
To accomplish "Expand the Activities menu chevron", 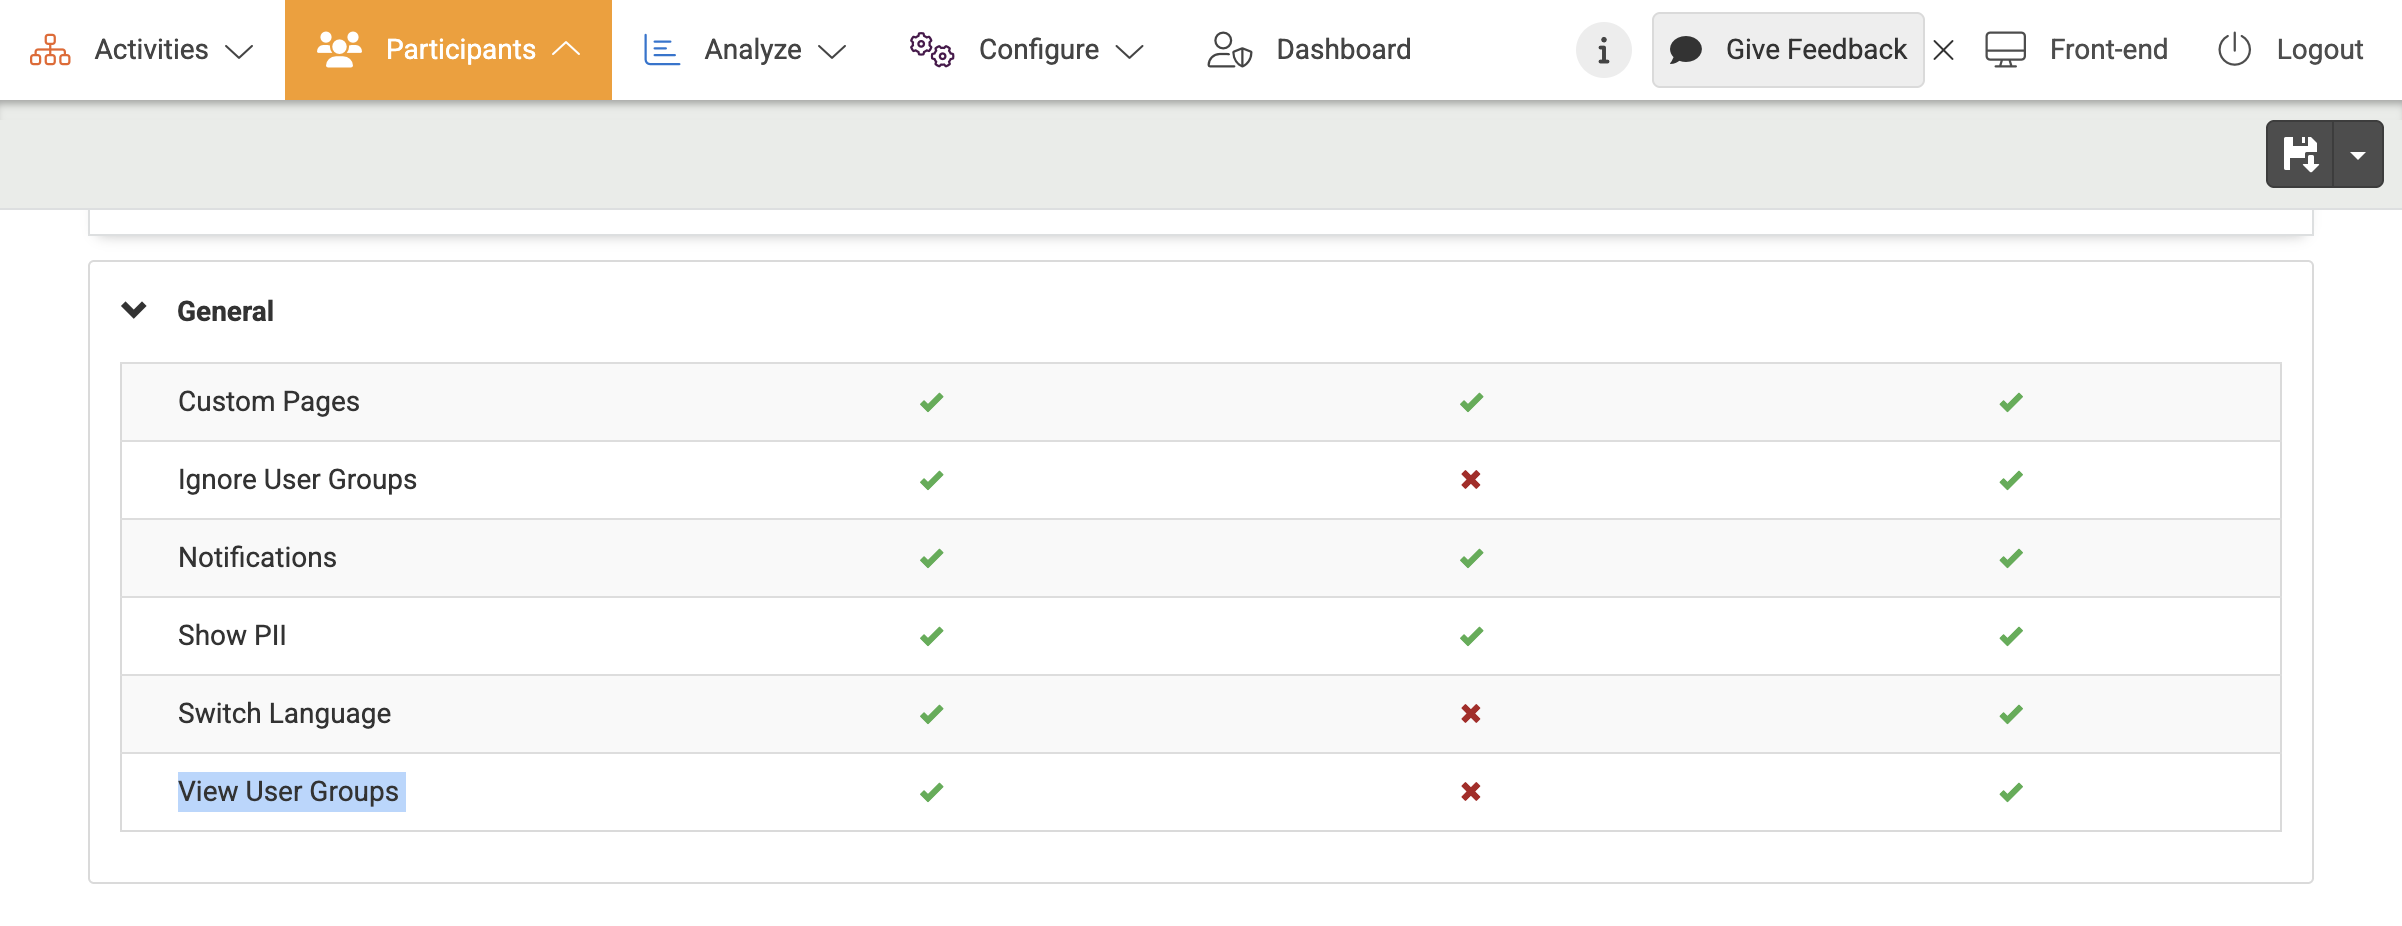I will pos(239,51).
